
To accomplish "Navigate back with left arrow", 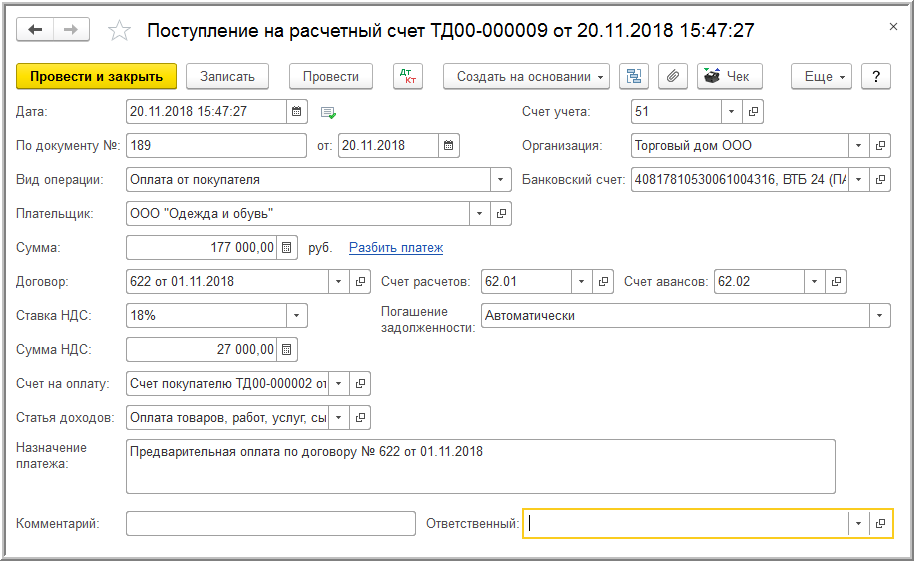I will coord(36,30).
